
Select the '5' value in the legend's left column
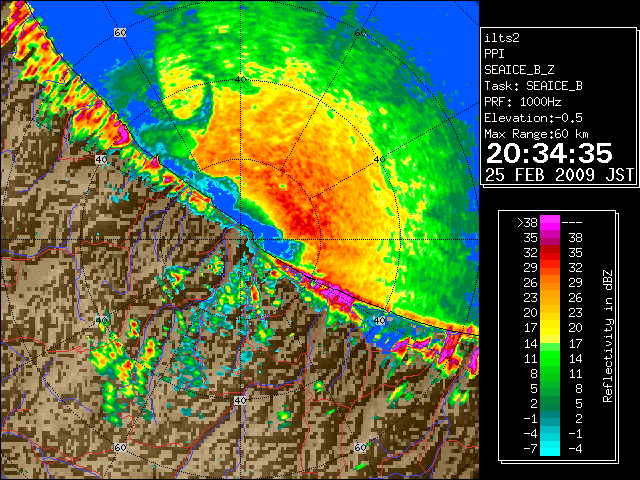click(534, 389)
